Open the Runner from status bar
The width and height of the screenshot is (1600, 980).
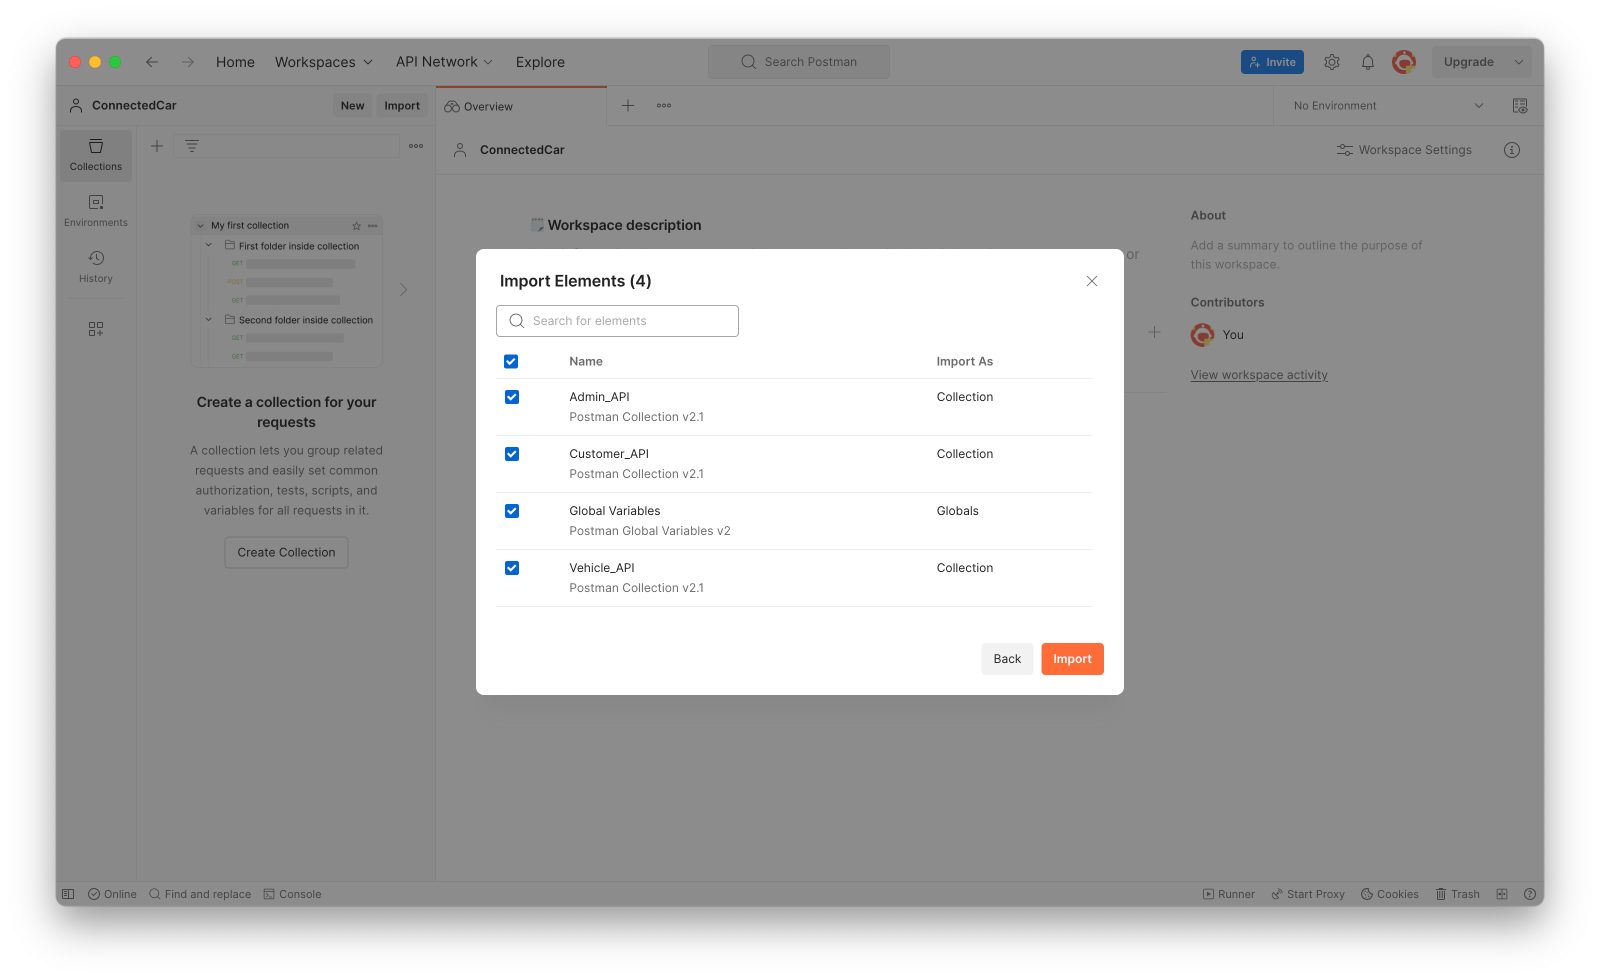tap(1228, 894)
